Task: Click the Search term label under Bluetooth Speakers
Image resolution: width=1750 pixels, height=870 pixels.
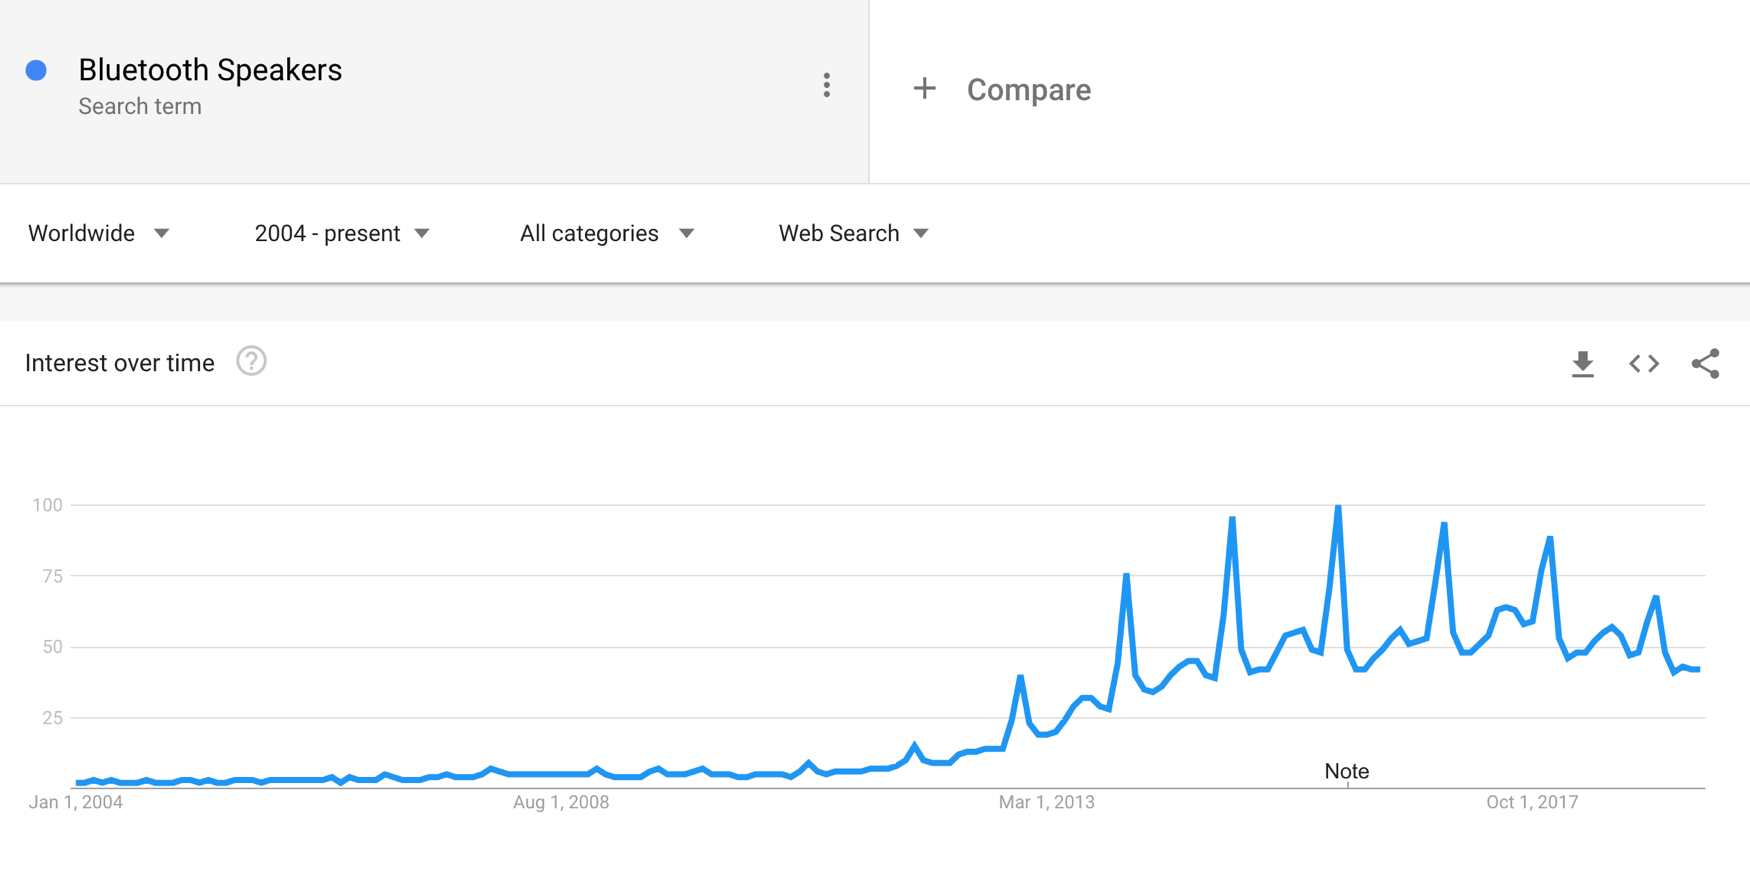Action: point(140,106)
